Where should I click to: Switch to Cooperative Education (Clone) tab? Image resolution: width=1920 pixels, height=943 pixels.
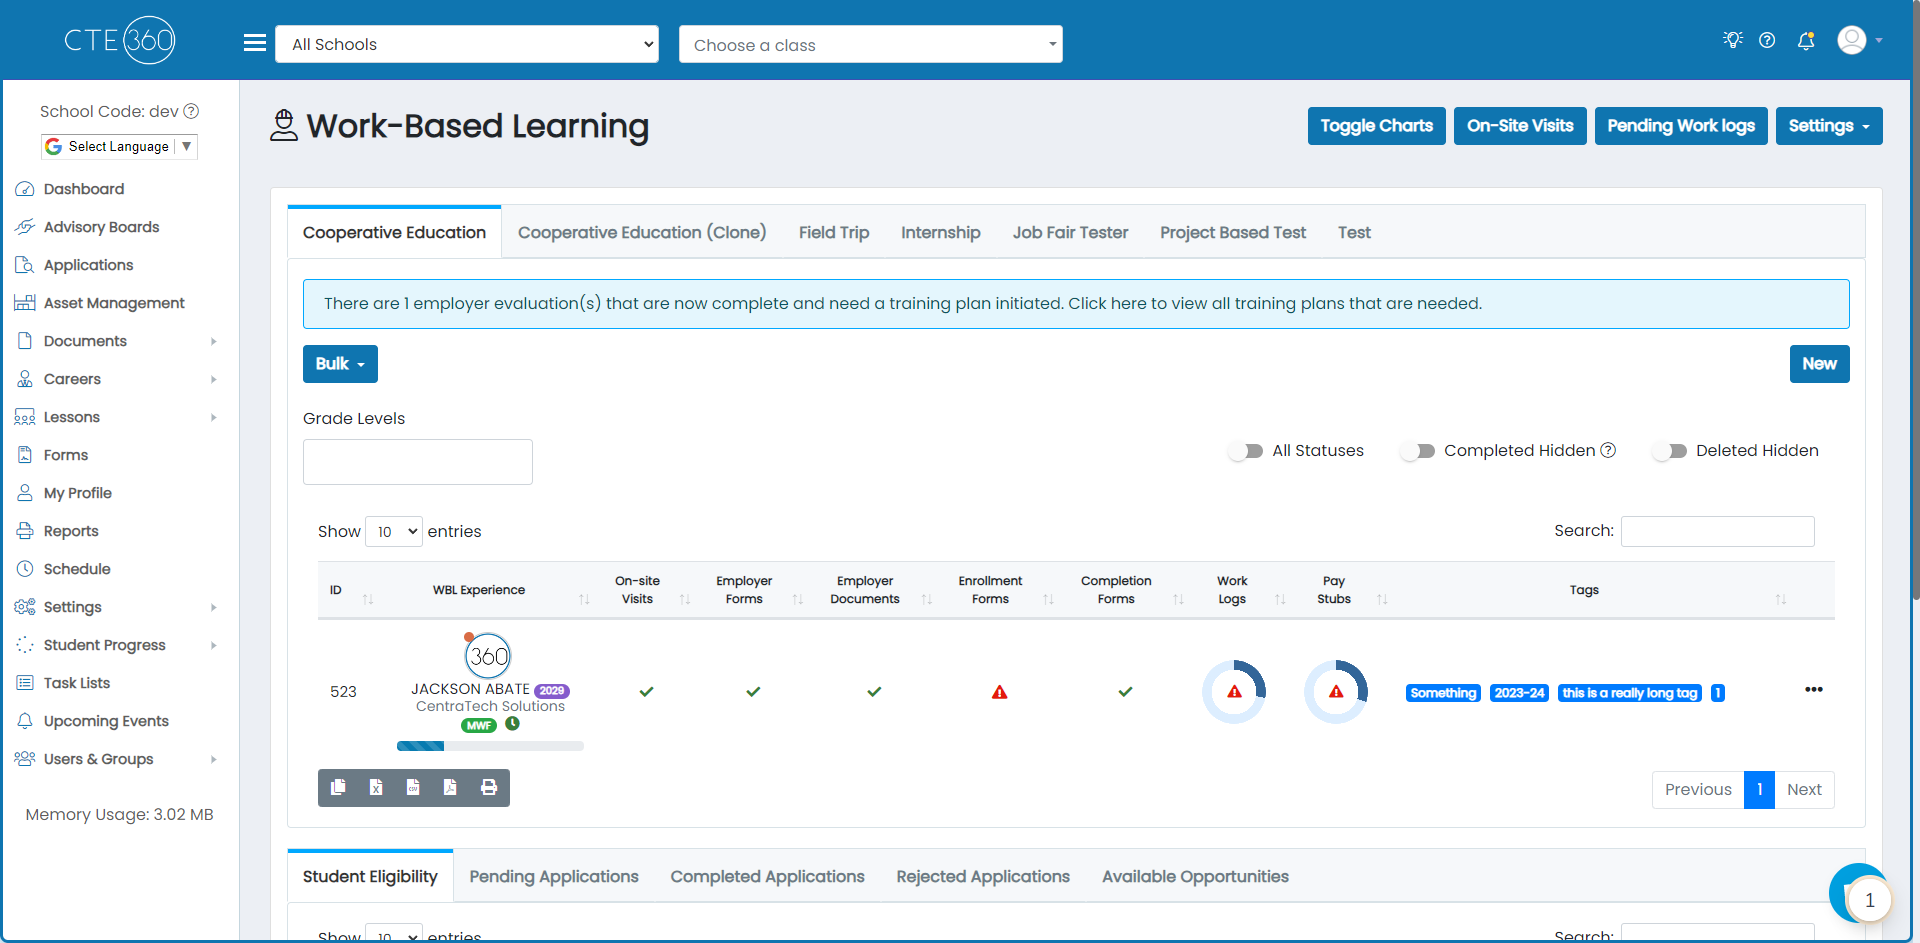pos(642,232)
